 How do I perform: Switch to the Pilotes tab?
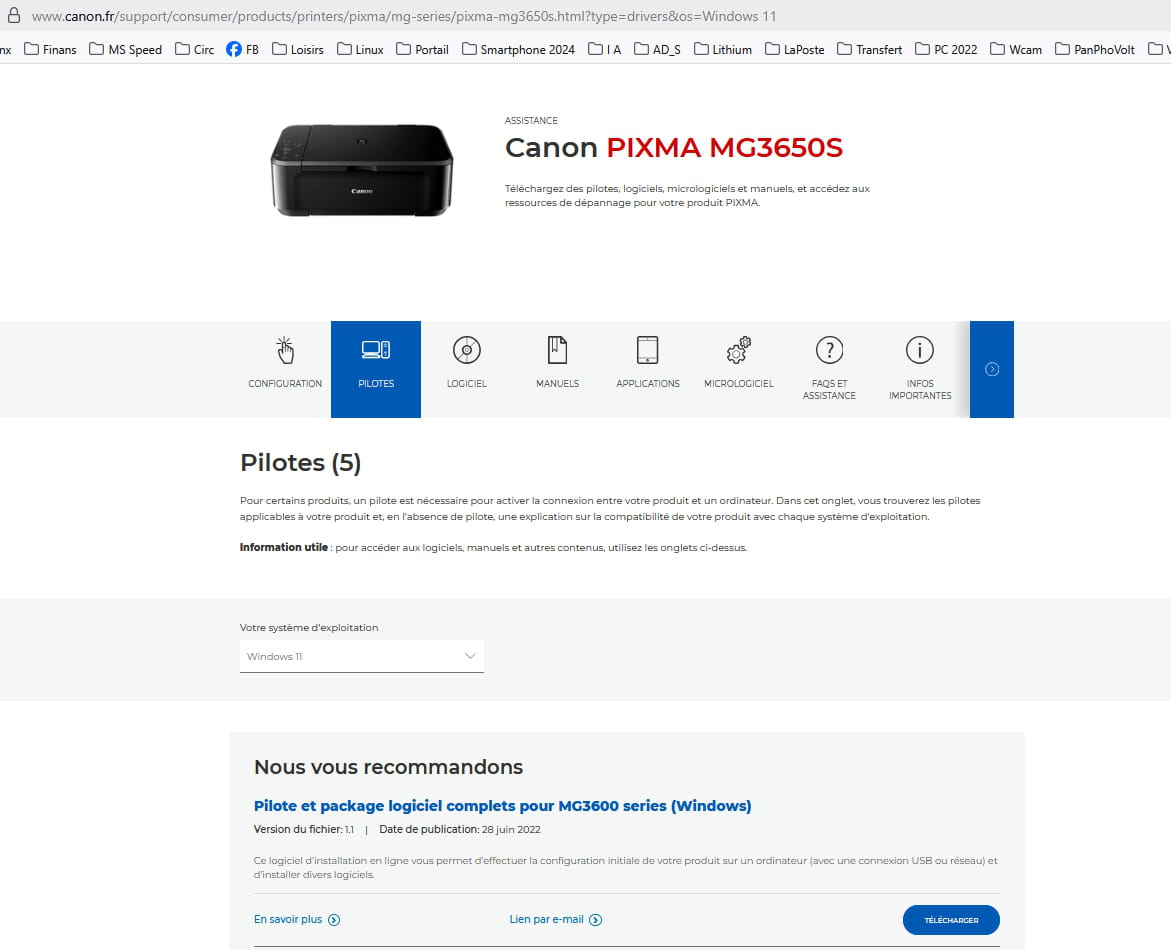(376, 368)
